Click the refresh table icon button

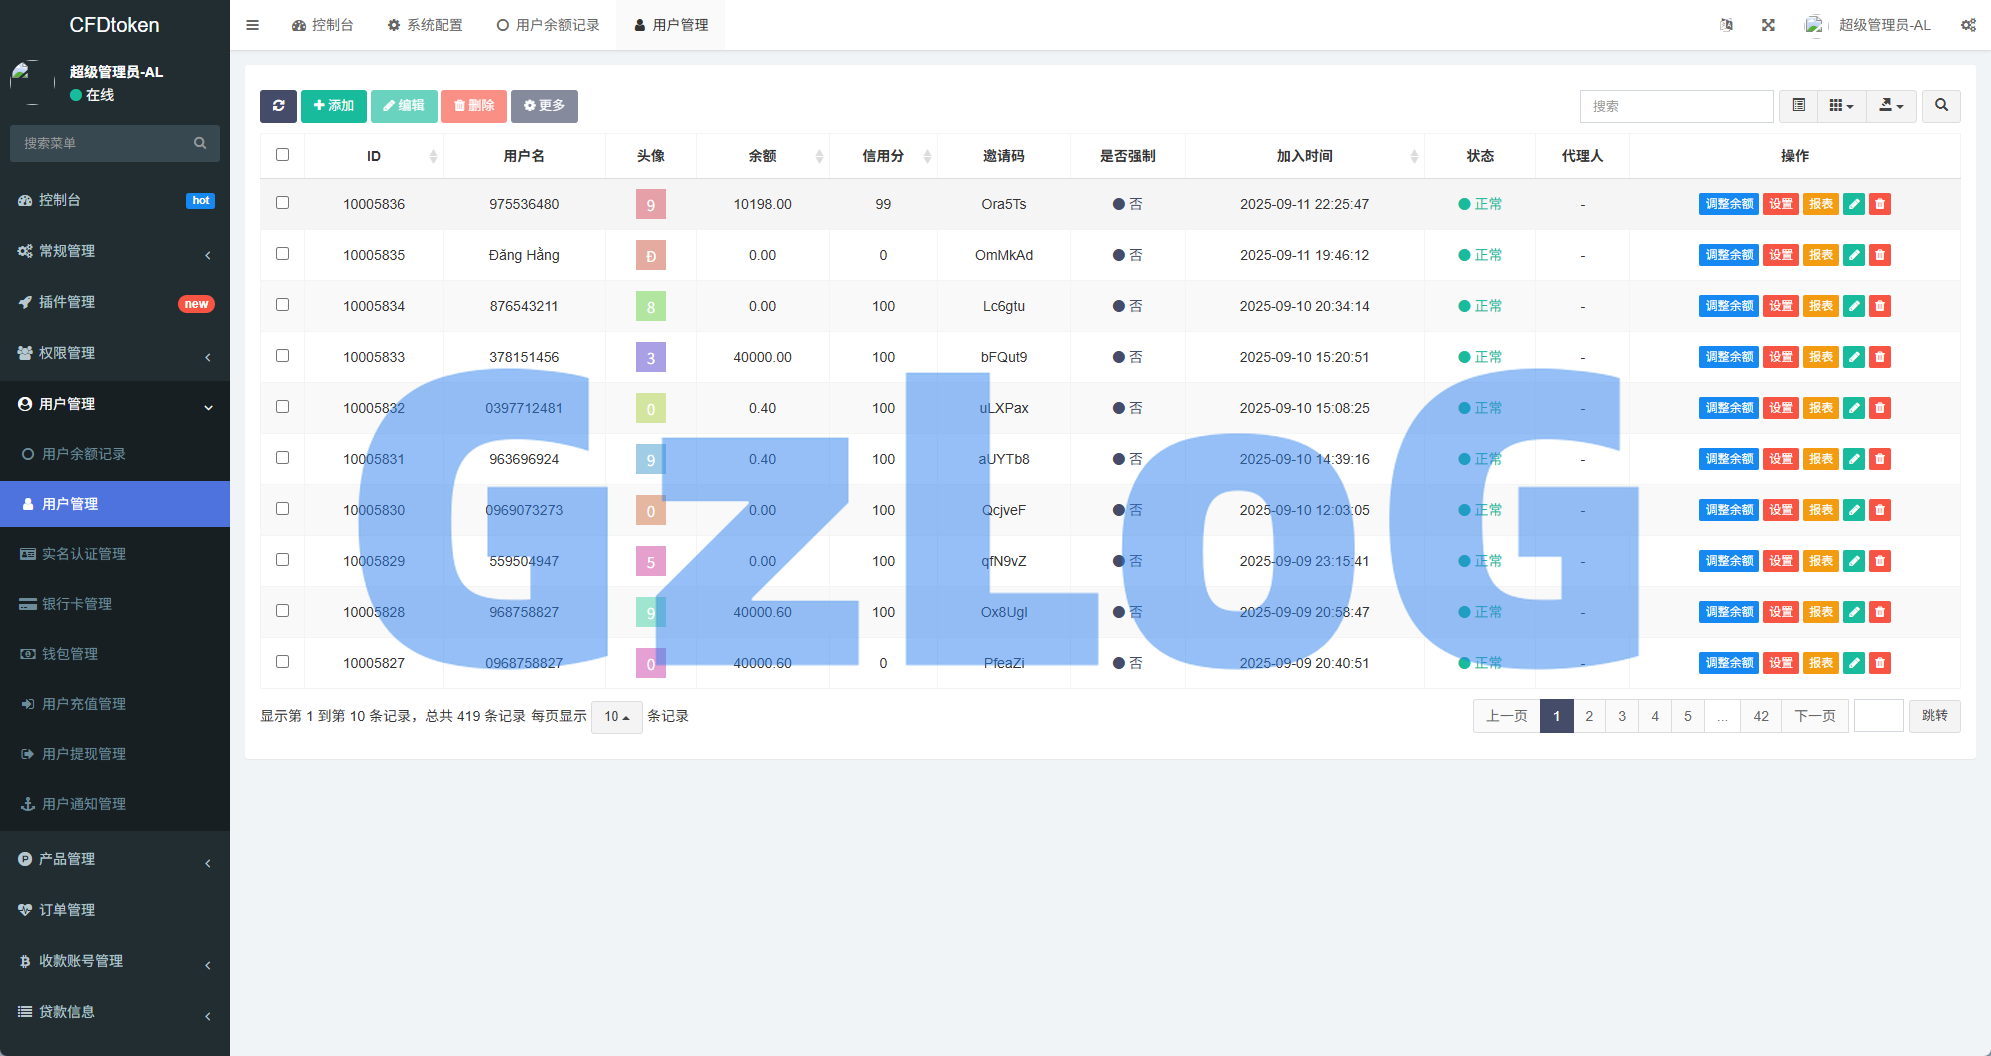[278, 106]
